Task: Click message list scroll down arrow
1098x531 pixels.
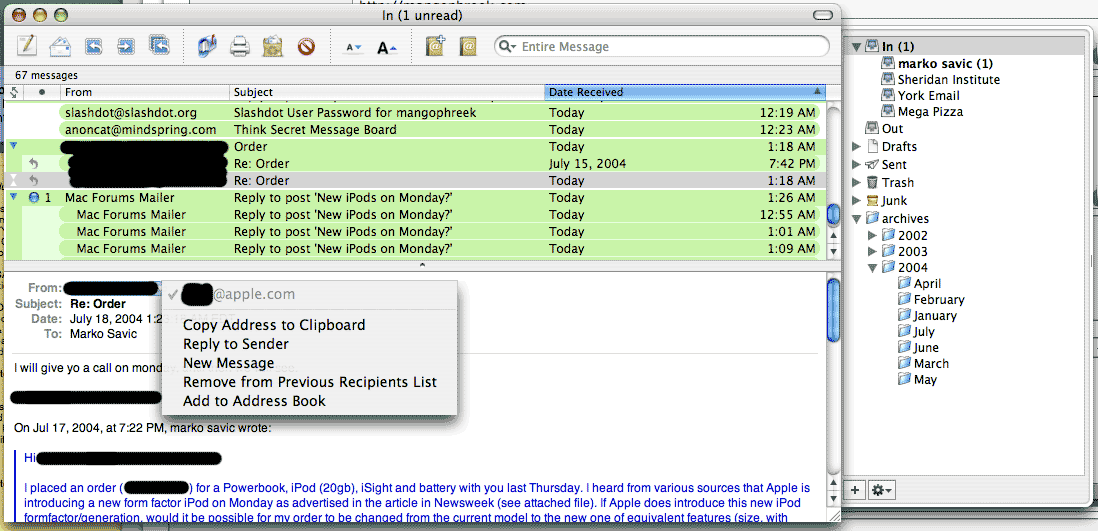Action: pyautogui.click(x=833, y=251)
